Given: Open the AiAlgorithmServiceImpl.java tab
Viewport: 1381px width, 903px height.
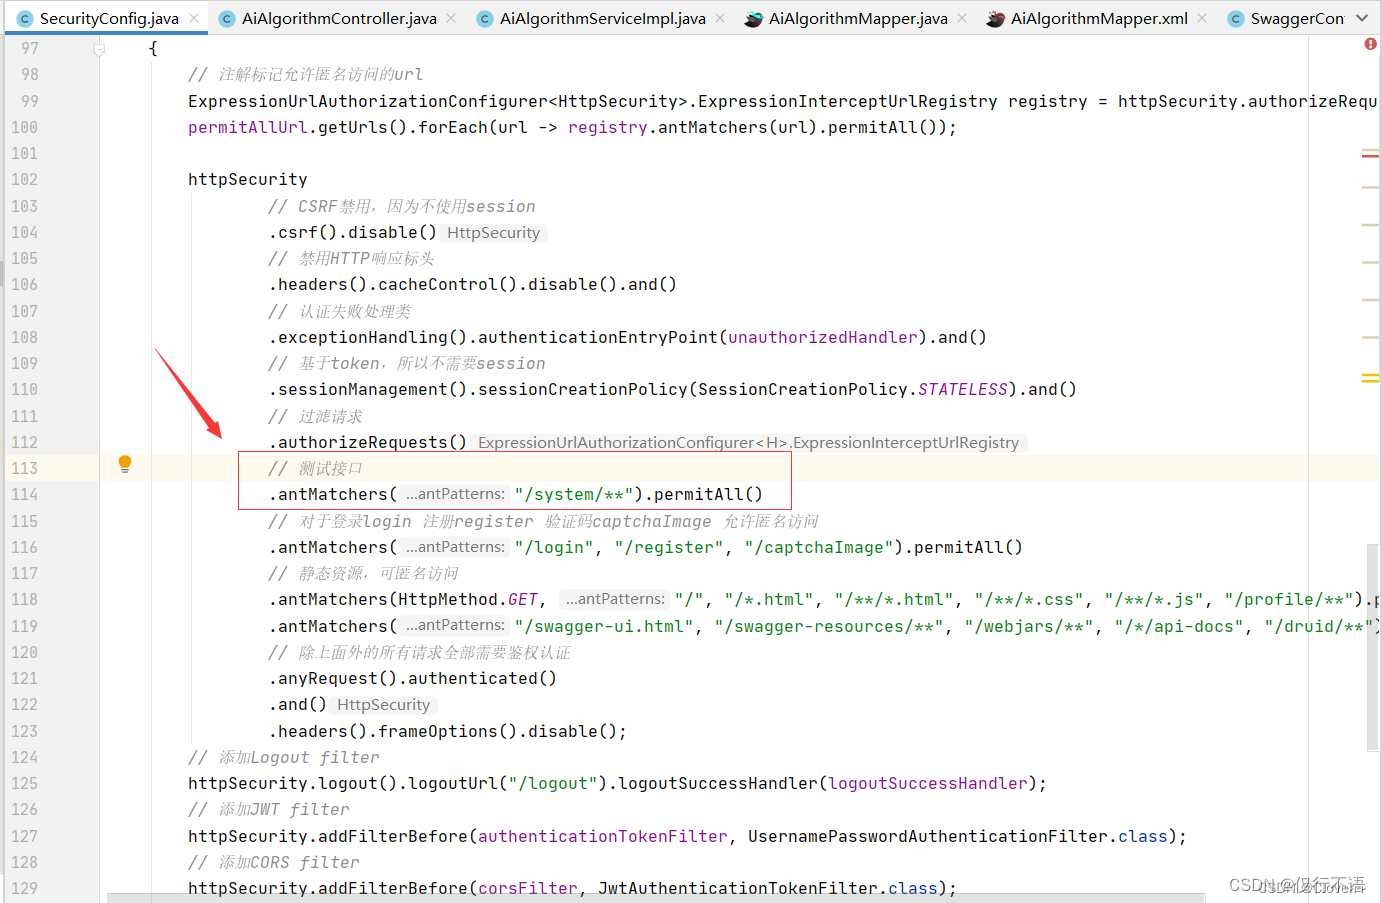Looking at the screenshot, I should (602, 18).
